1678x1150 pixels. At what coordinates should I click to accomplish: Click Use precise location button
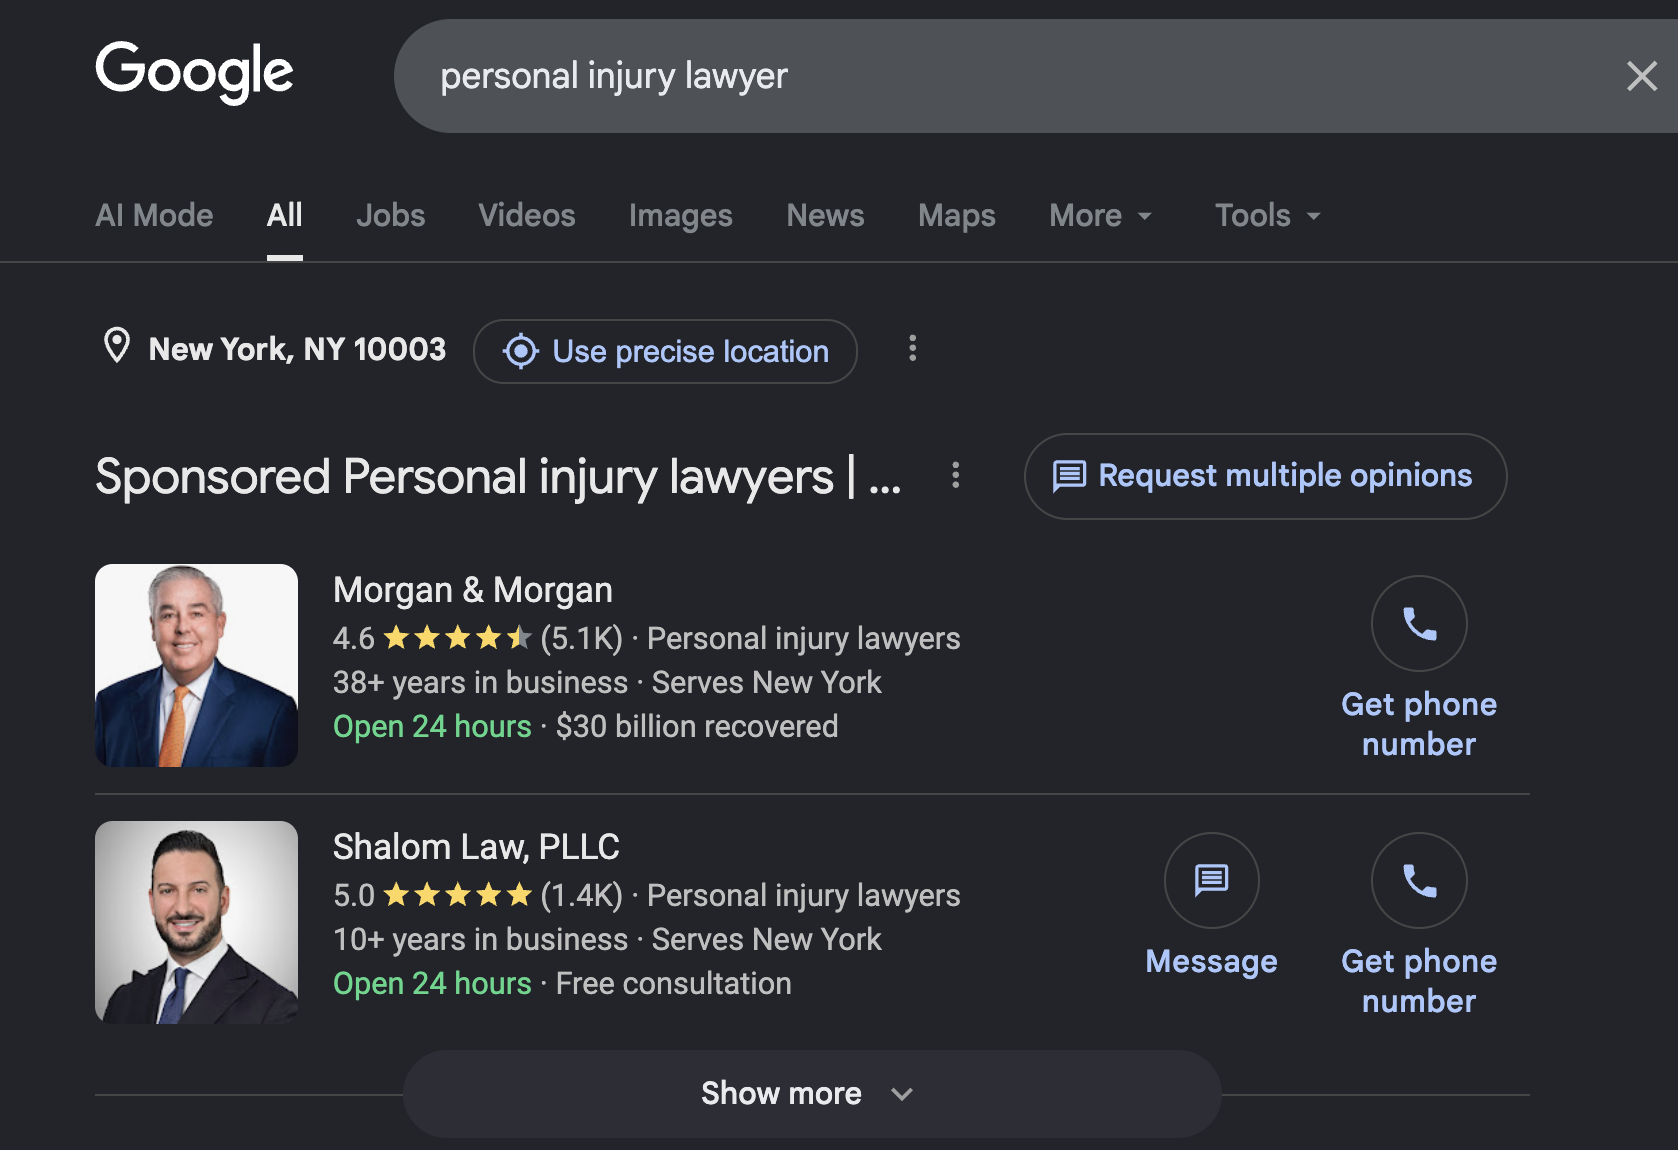665,351
